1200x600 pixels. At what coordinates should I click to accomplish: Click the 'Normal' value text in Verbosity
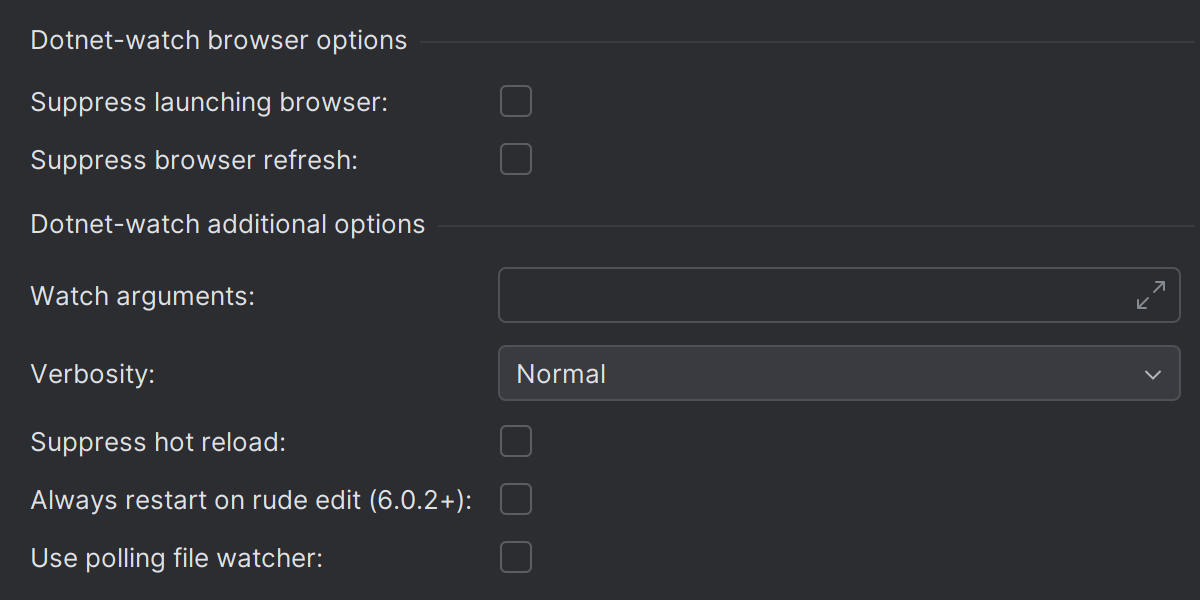(561, 374)
